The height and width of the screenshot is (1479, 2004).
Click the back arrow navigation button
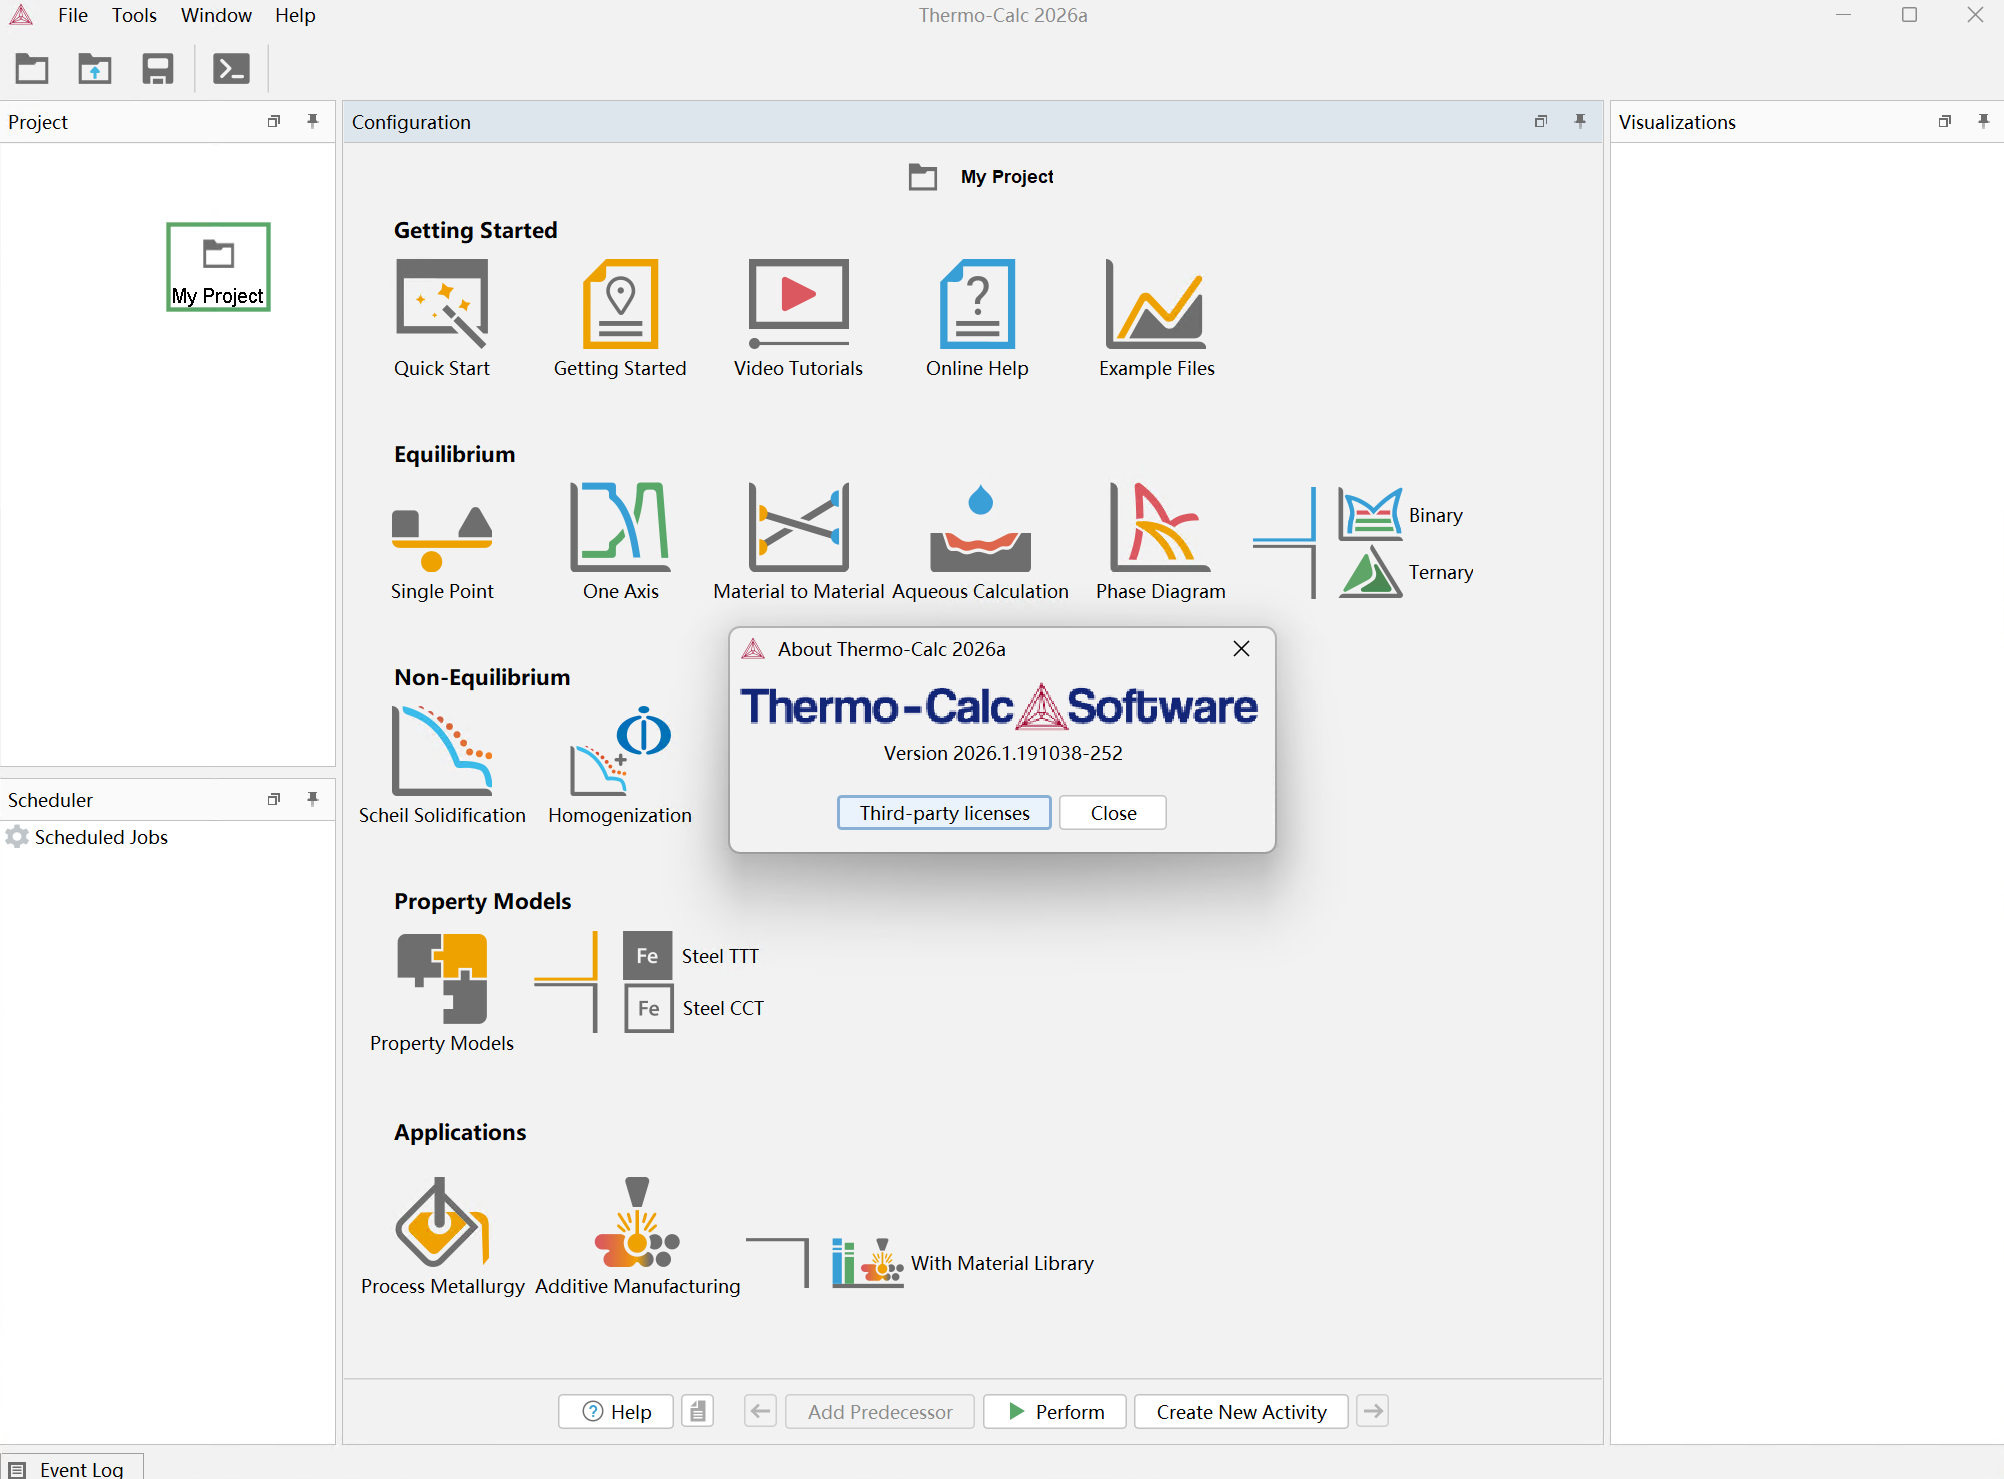pyautogui.click(x=760, y=1412)
